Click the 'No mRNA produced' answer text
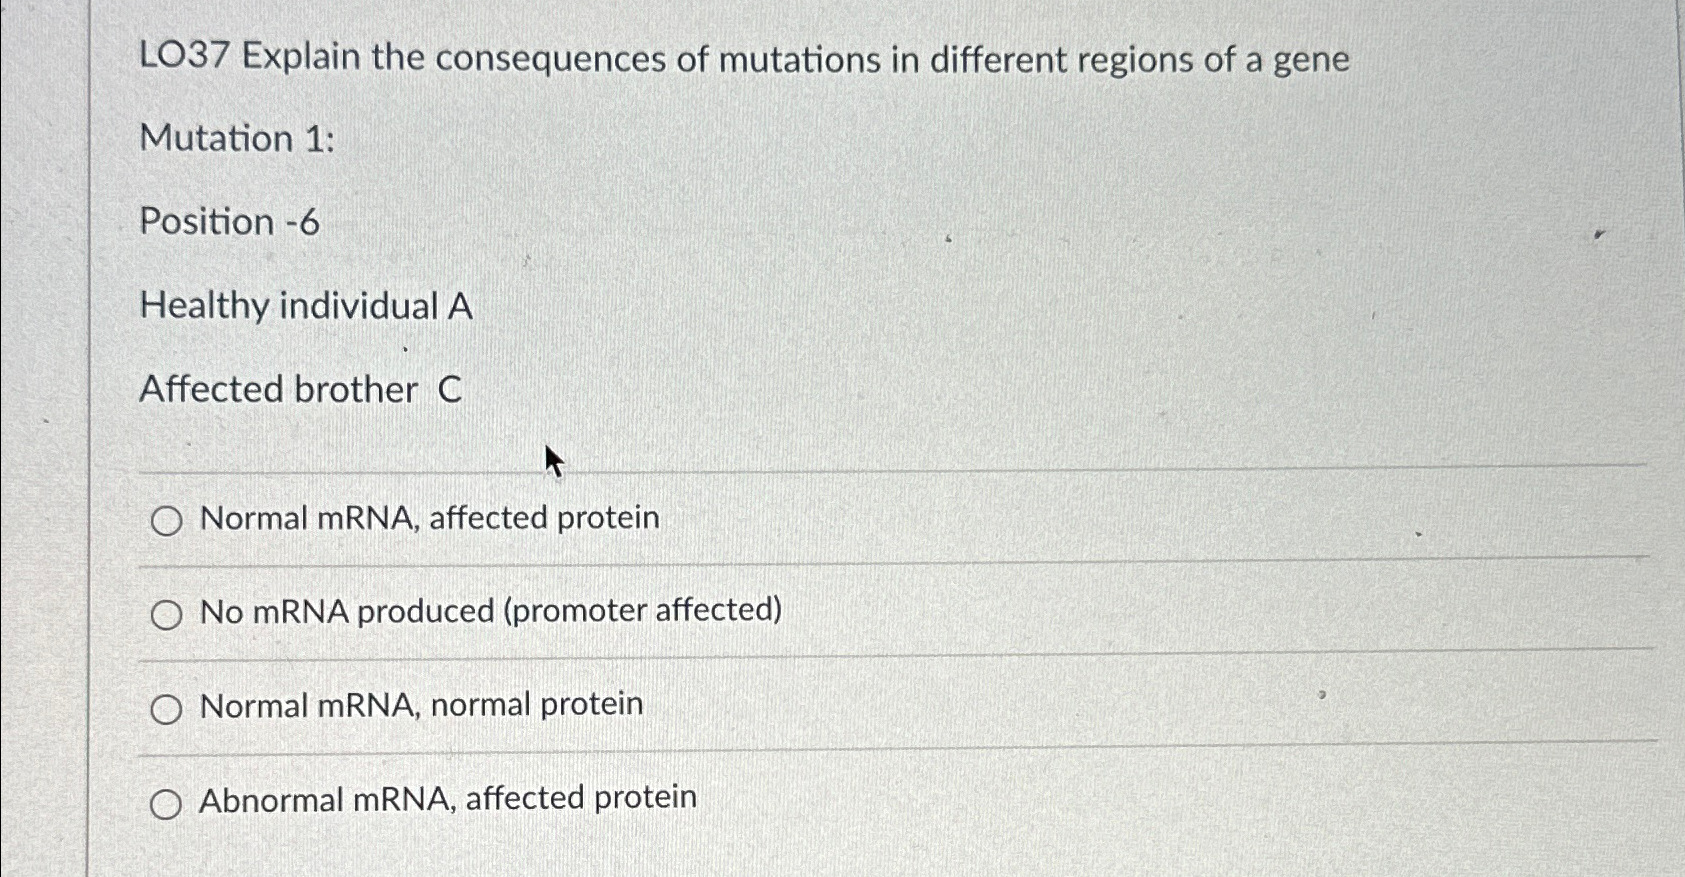This screenshot has width=1685, height=877. click(490, 611)
